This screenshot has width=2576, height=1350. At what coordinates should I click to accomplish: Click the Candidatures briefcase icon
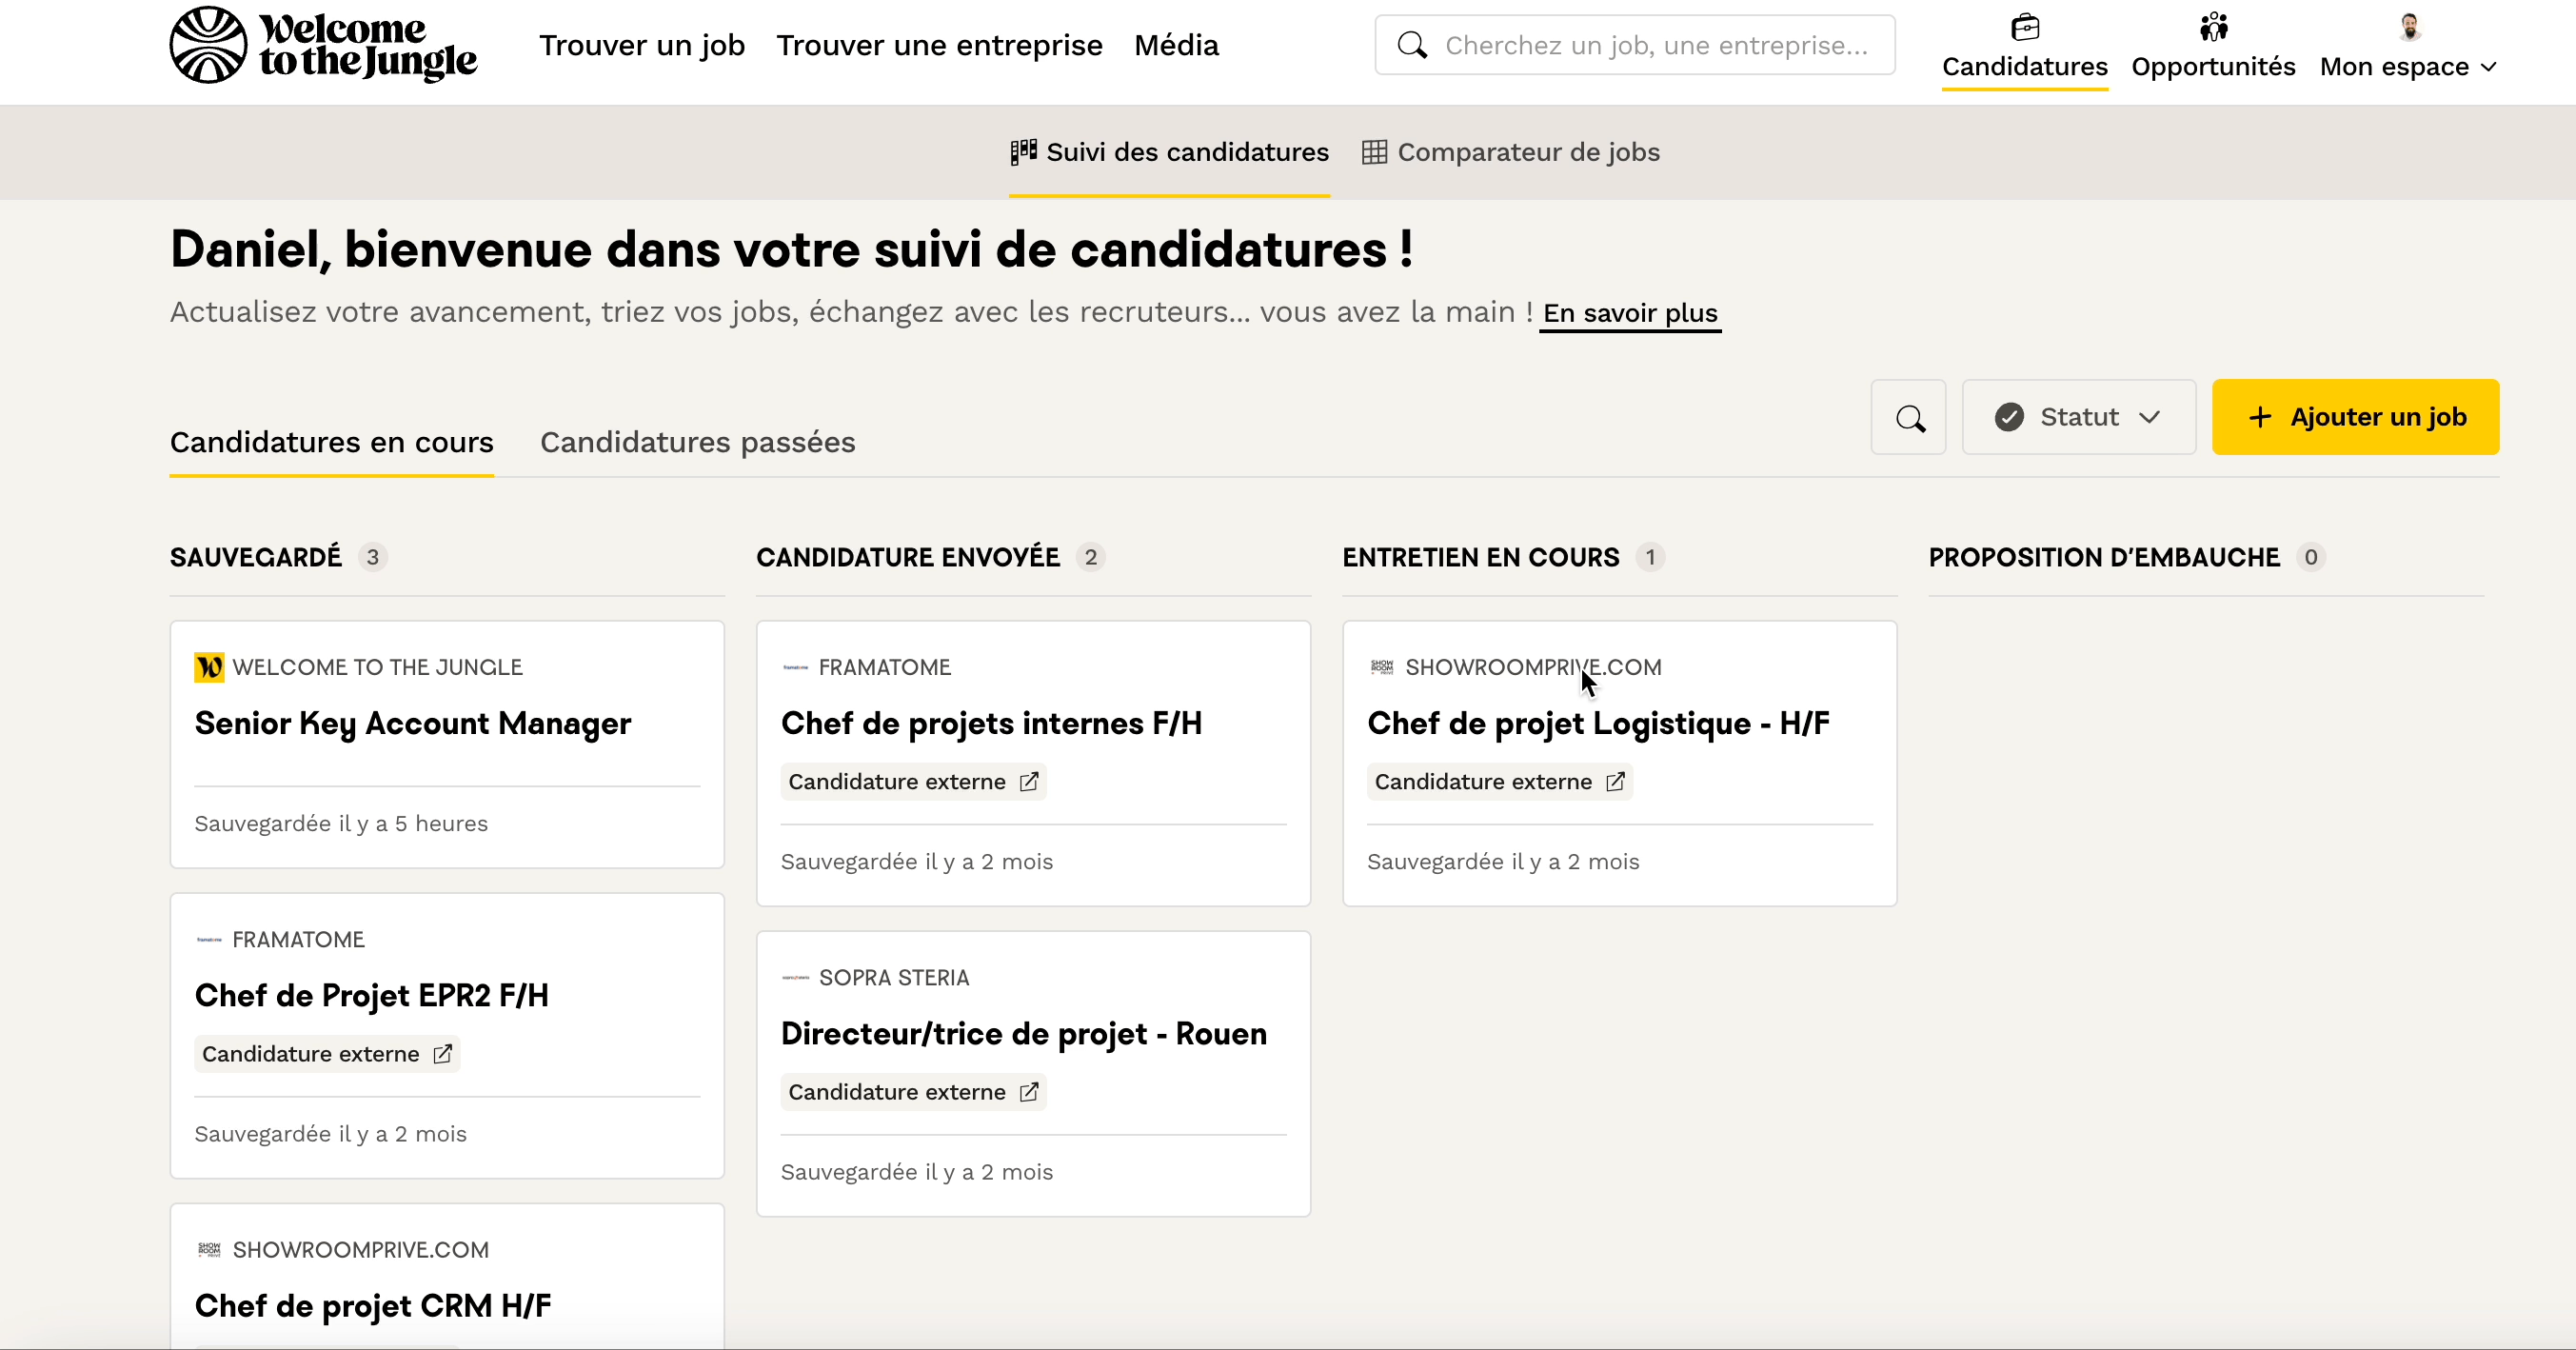pyautogui.click(x=2024, y=27)
